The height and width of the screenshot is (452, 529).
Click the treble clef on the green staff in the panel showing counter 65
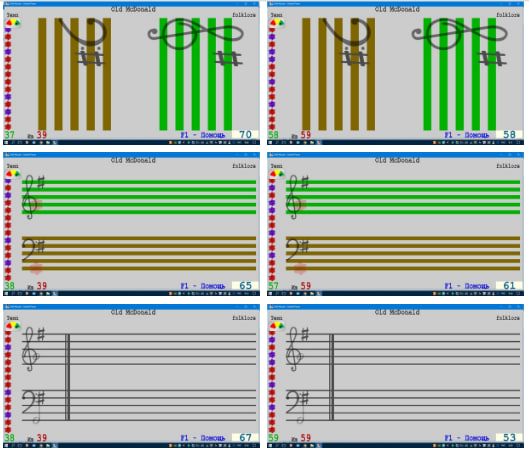coord(30,197)
